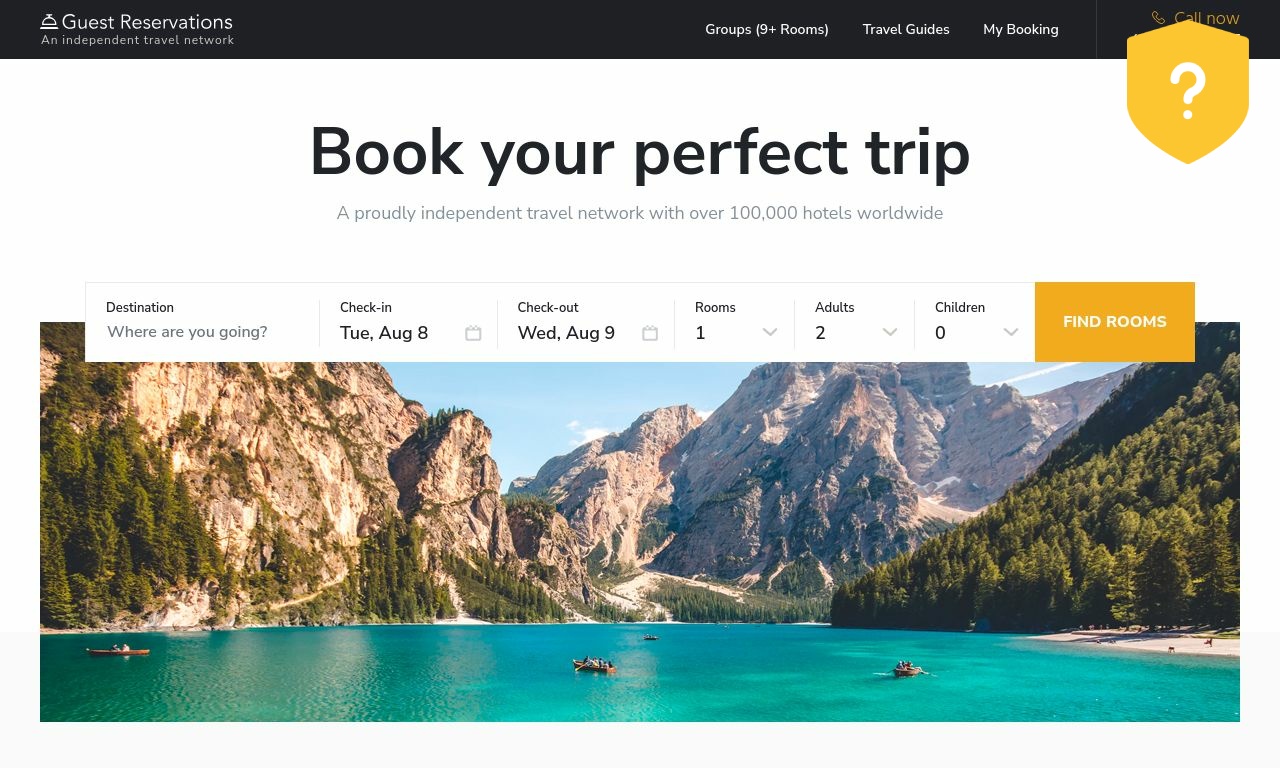Screen dimensions: 1280x768
Task: Open Groups (9+ Rooms) menu item
Action: point(767,29)
